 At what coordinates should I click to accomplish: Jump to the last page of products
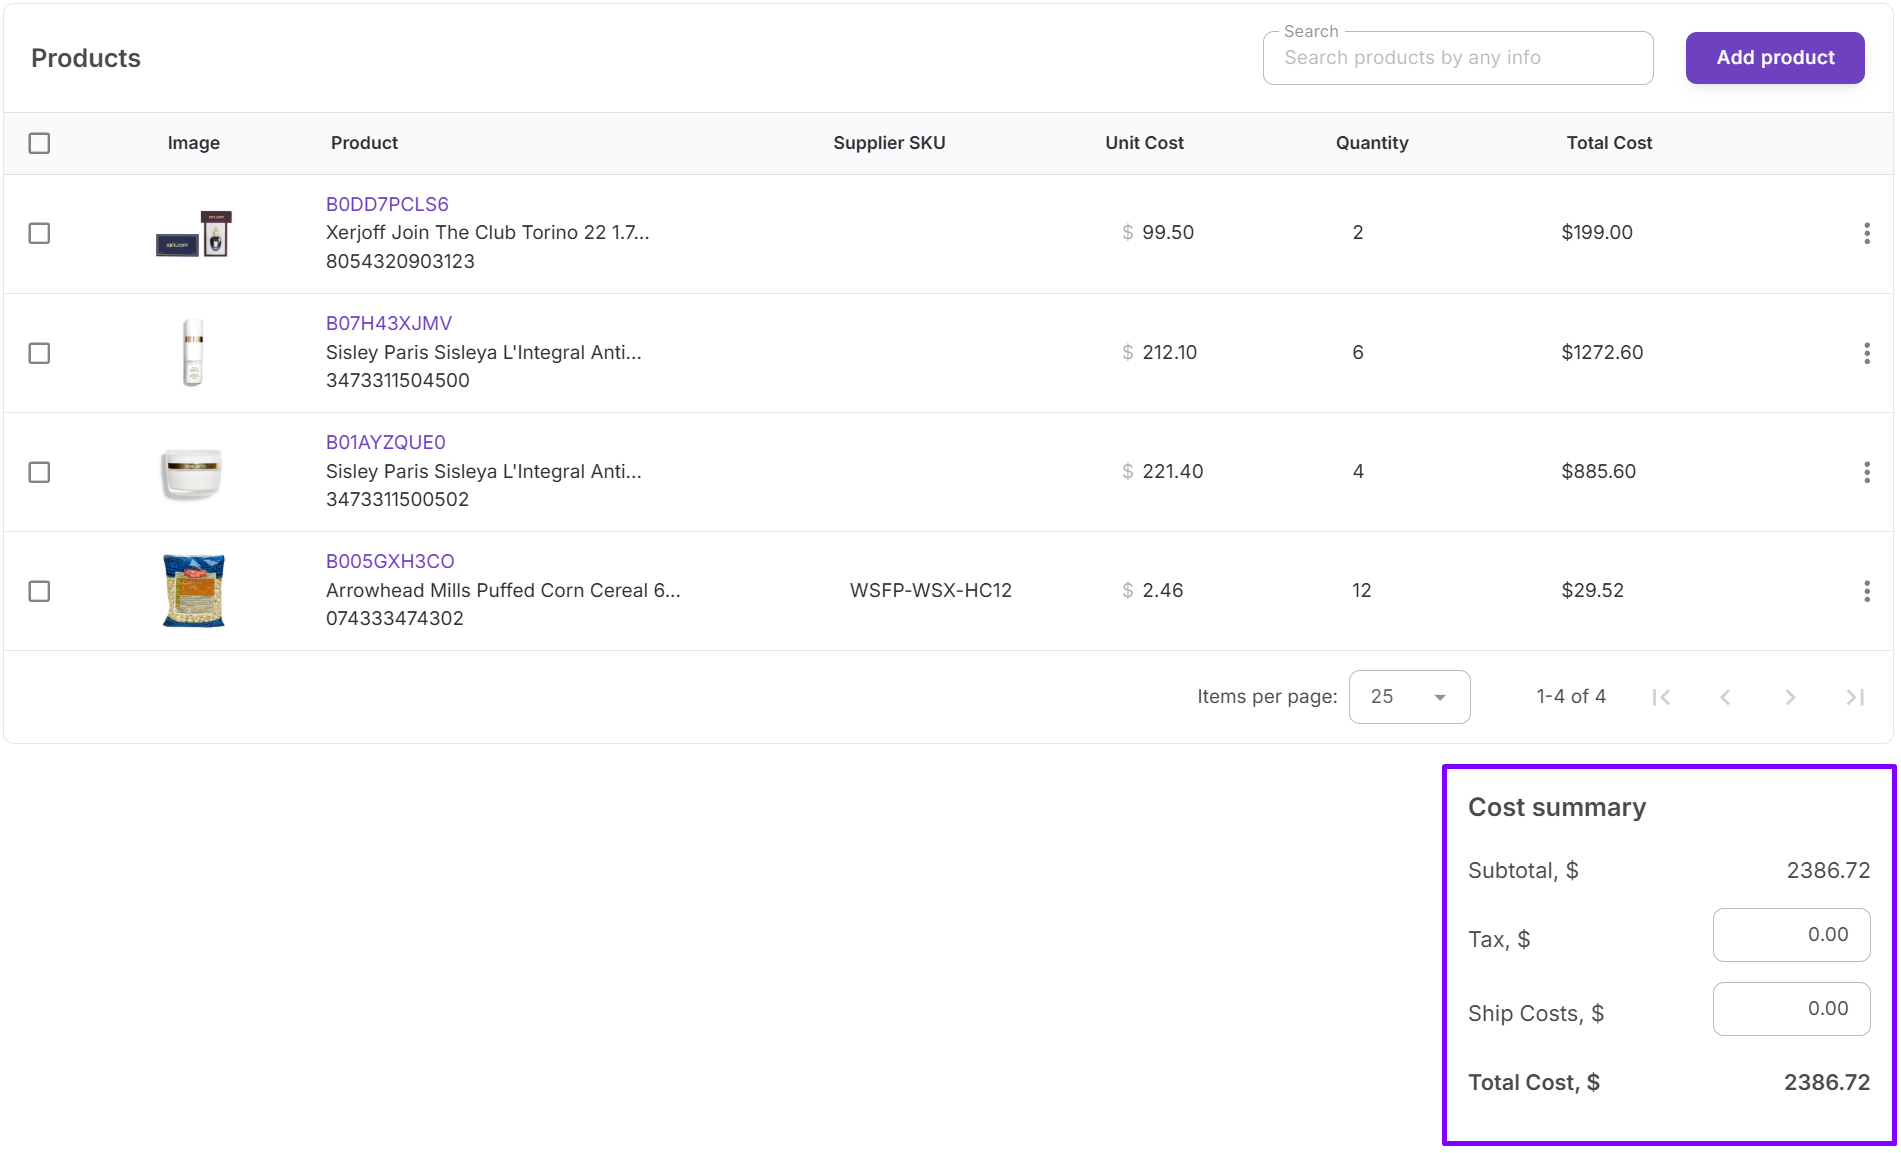[x=1855, y=697]
